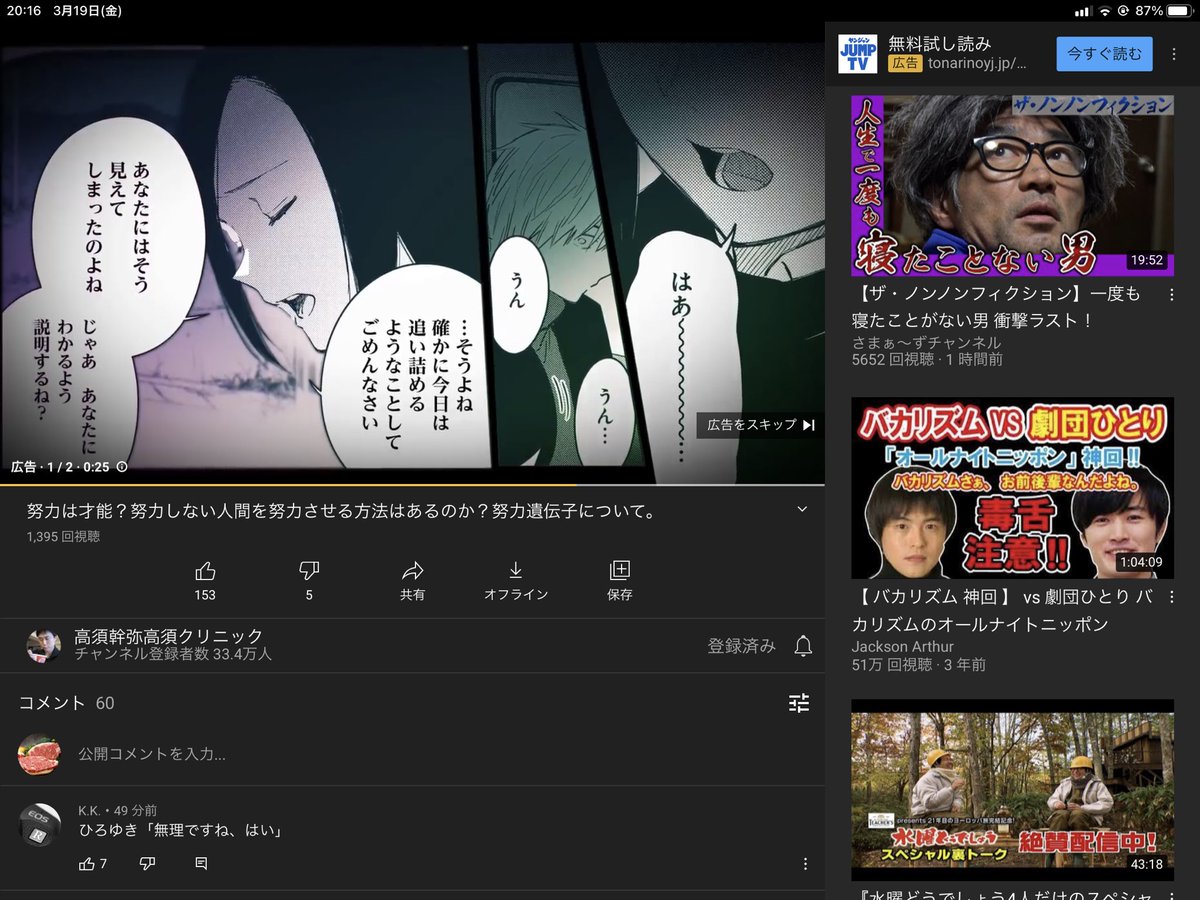Screen dimensions: 1200x900
Task: Tap the notification bell for the channel
Action: 803,647
